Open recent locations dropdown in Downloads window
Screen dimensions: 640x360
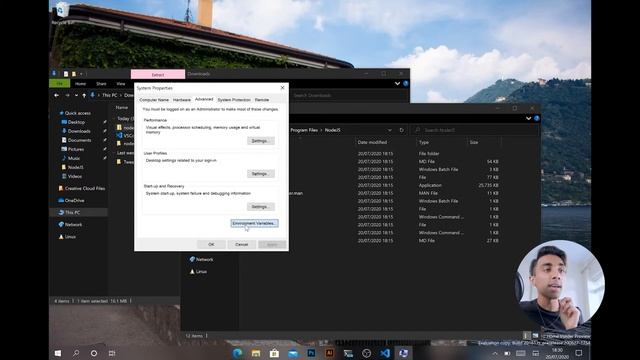[76, 95]
